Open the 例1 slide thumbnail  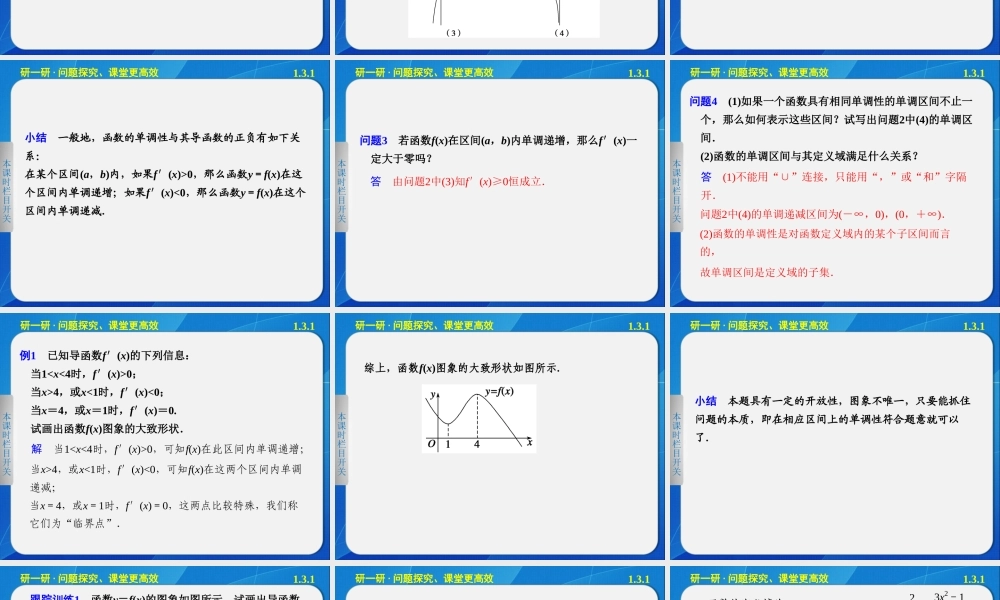(x=165, y=437)
